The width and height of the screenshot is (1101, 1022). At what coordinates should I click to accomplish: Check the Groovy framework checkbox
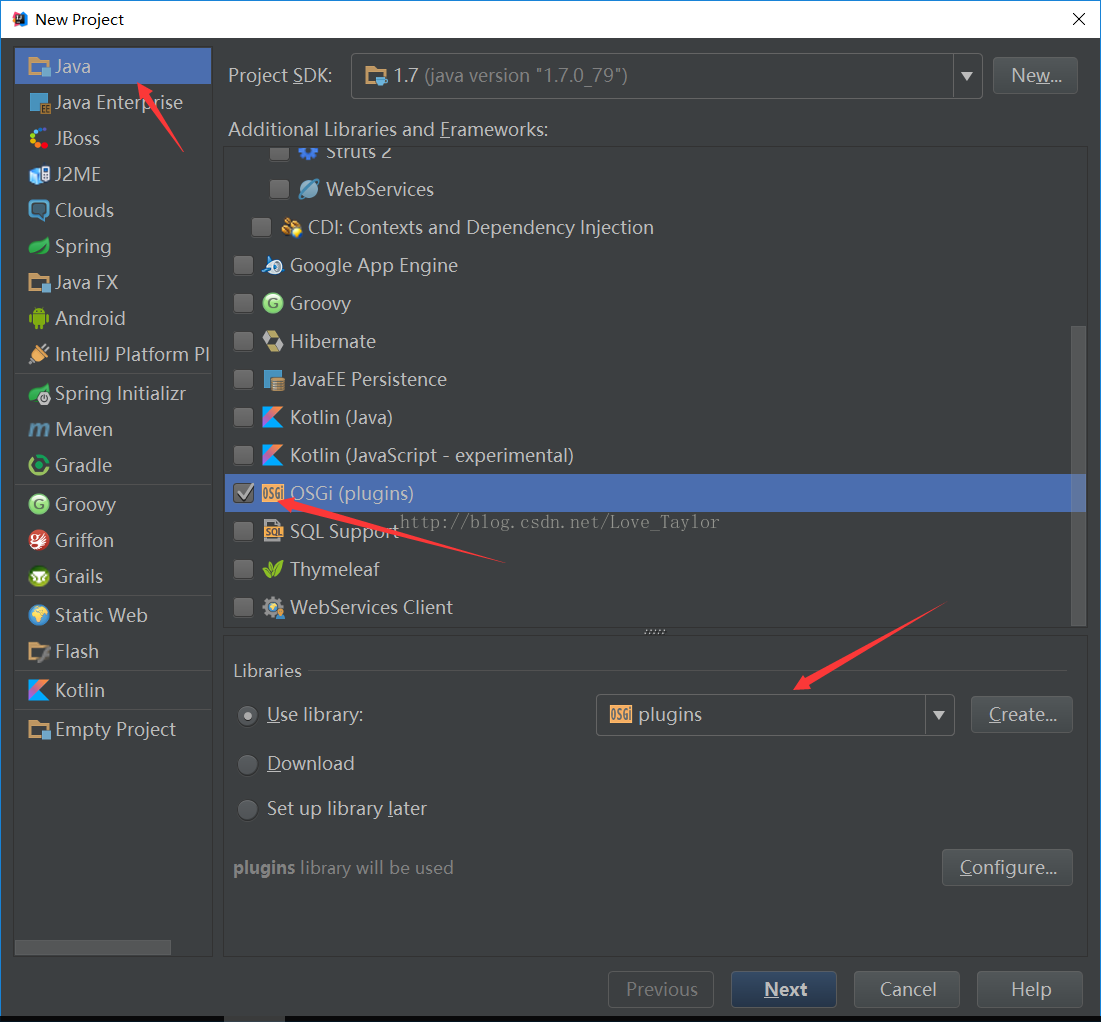coord(243,303)
